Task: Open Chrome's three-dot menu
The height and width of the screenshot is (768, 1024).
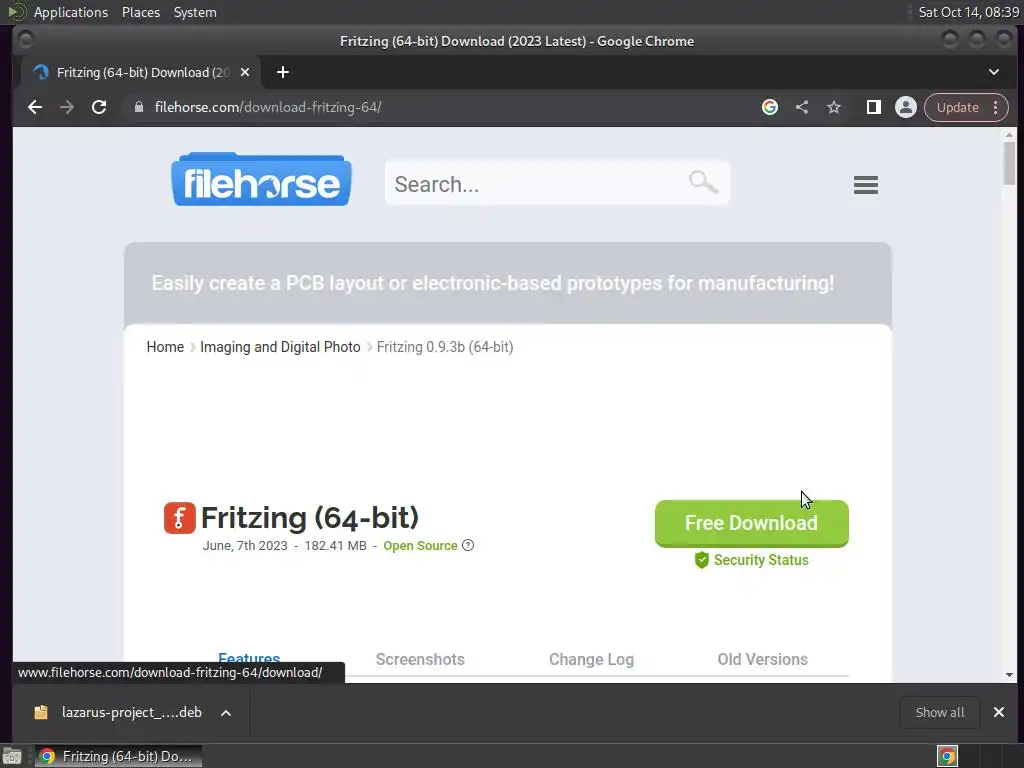Action: pyautogui.click(x=996, y=108)
